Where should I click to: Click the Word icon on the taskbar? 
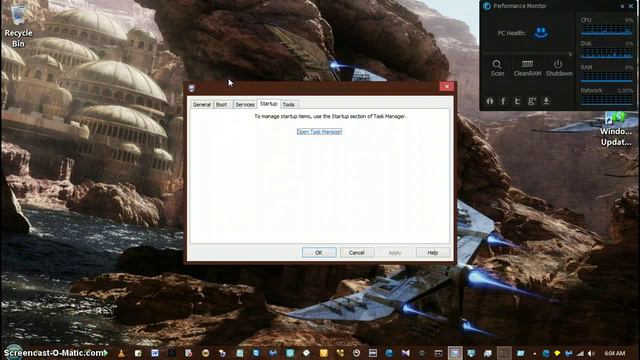coord(155,353)
